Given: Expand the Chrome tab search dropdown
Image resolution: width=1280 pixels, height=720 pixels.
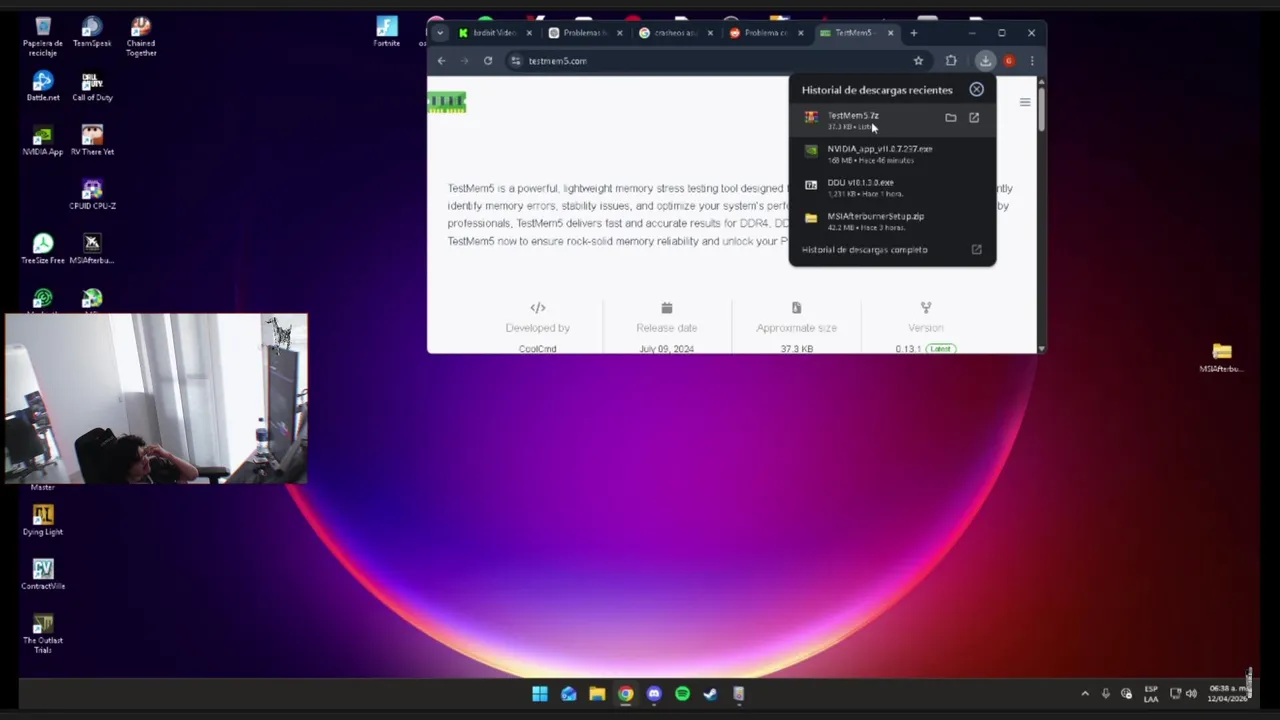Looking at the screenshot, I should click(x=439, y=33).
